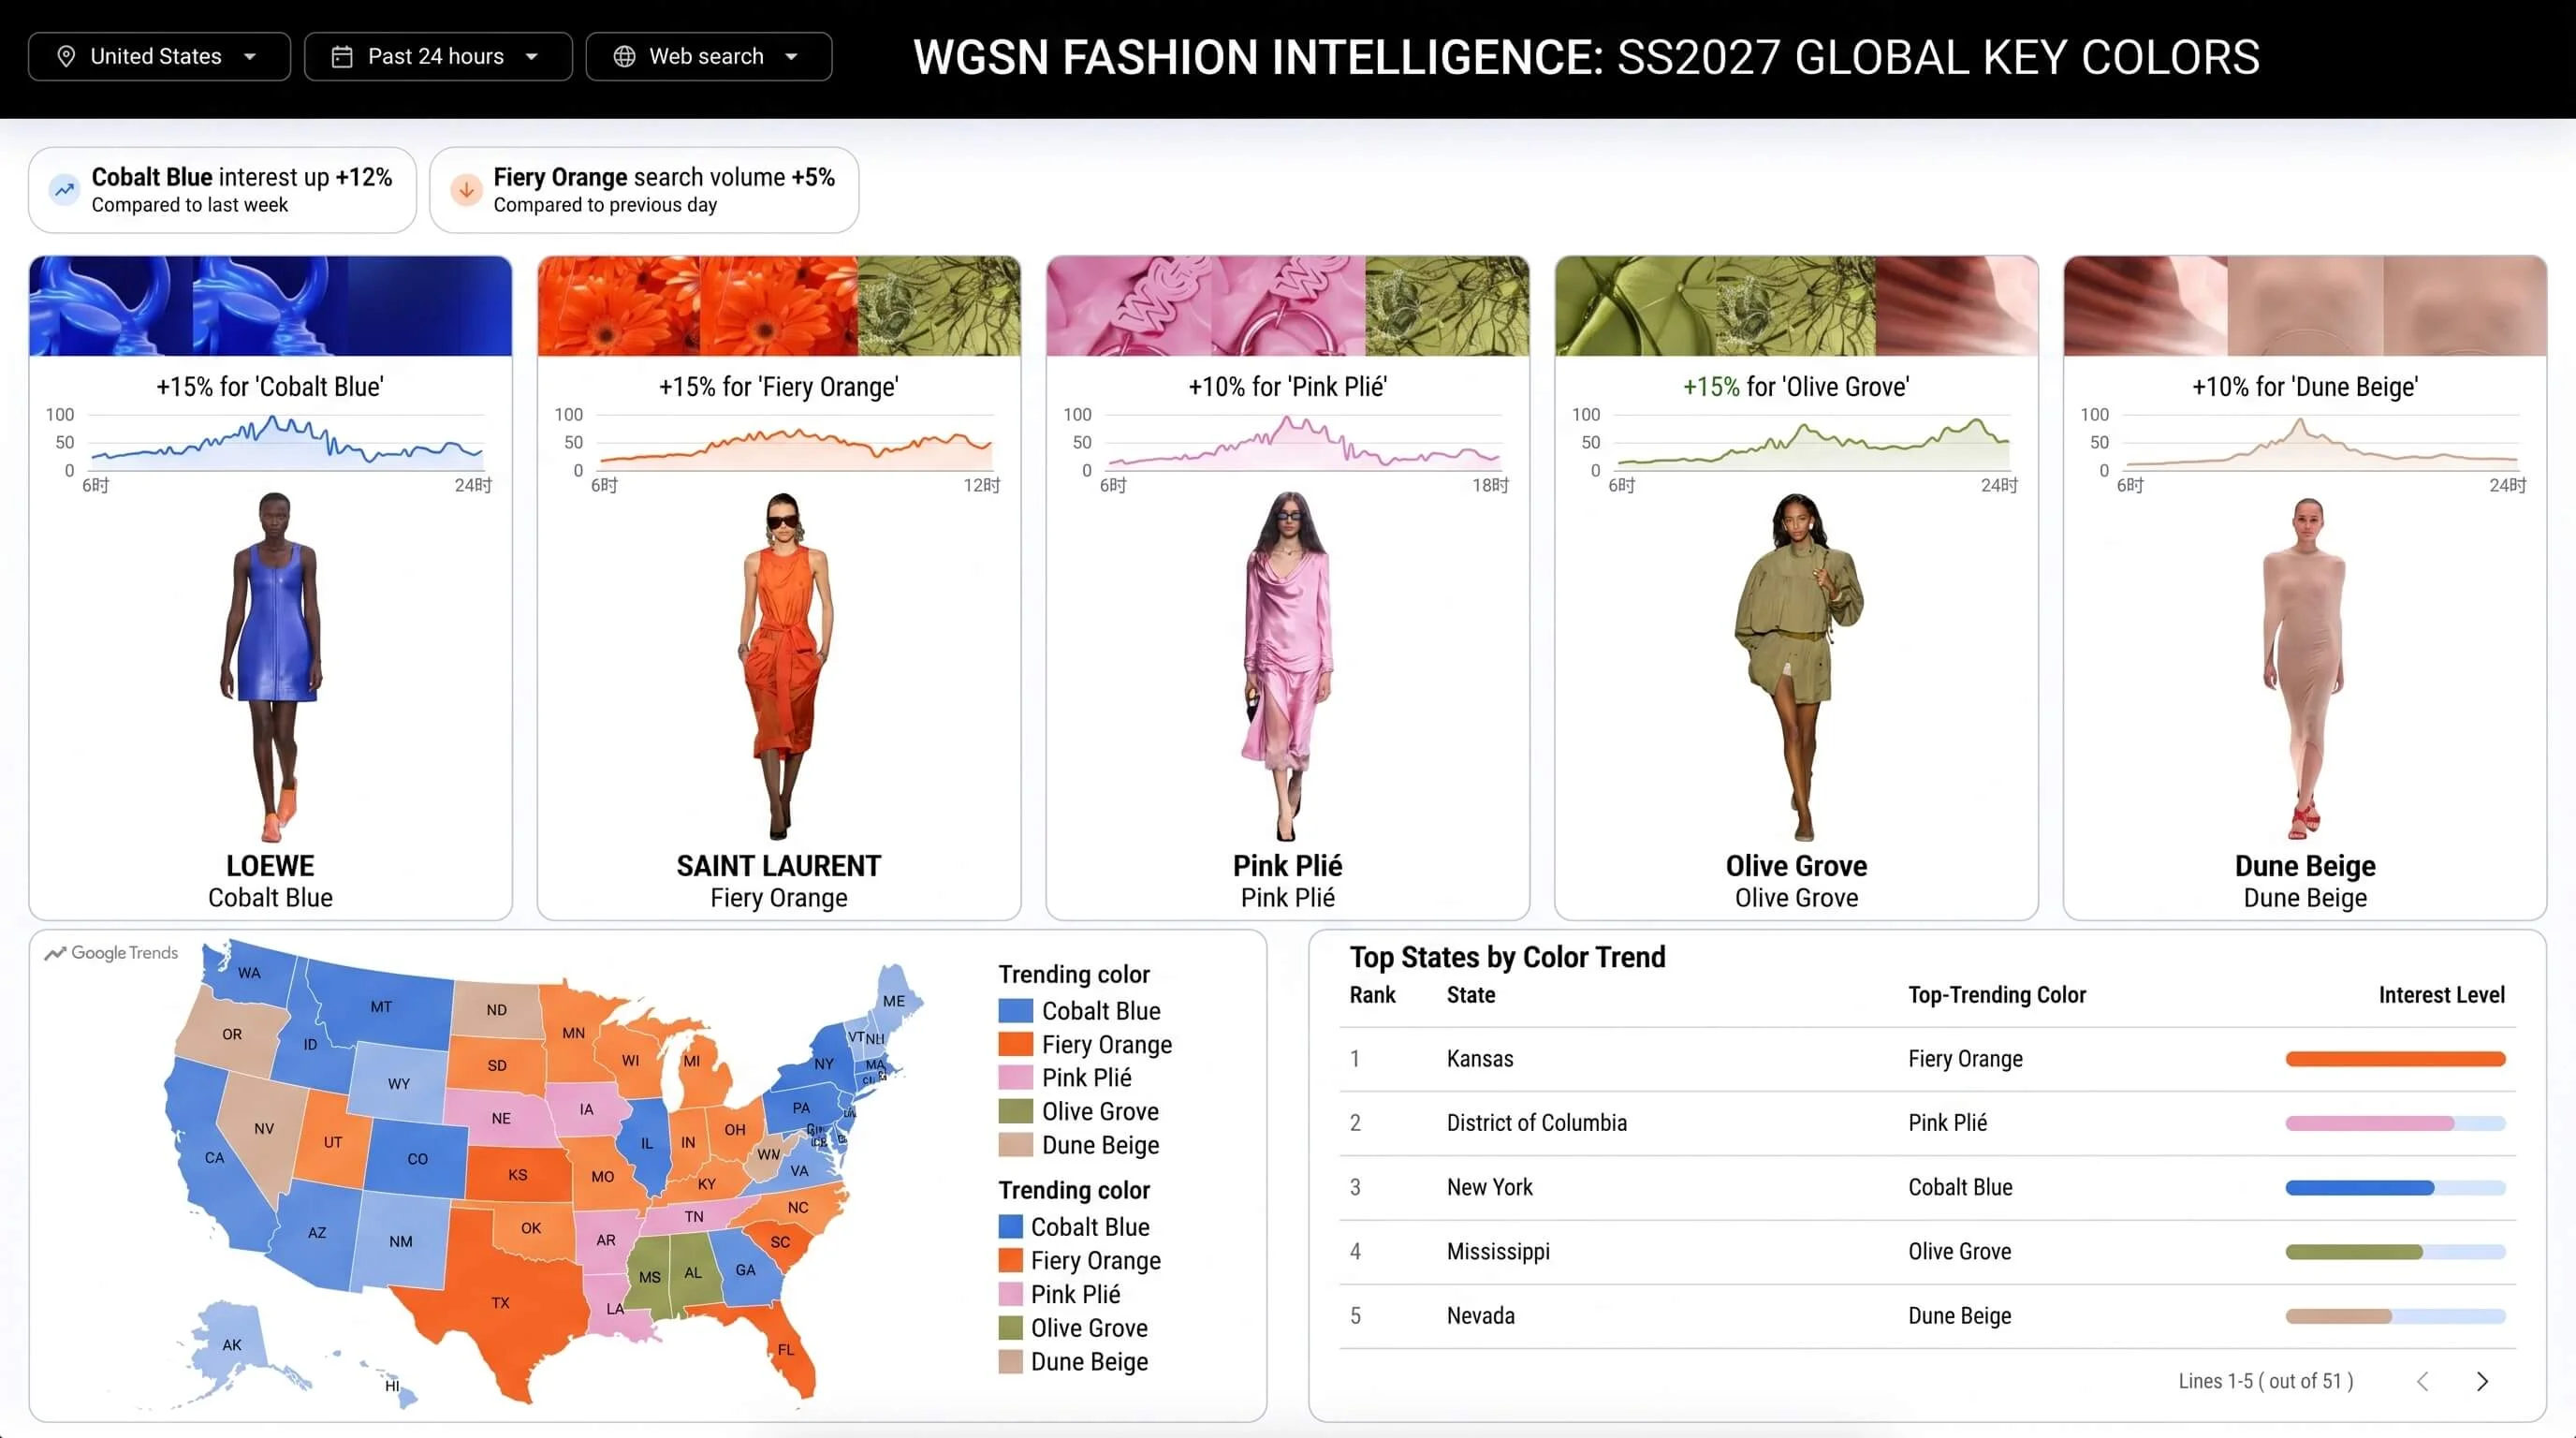Open the Cobalt Blue interest up +12% card
The image size is (2576, 1438).
[222, 189]
